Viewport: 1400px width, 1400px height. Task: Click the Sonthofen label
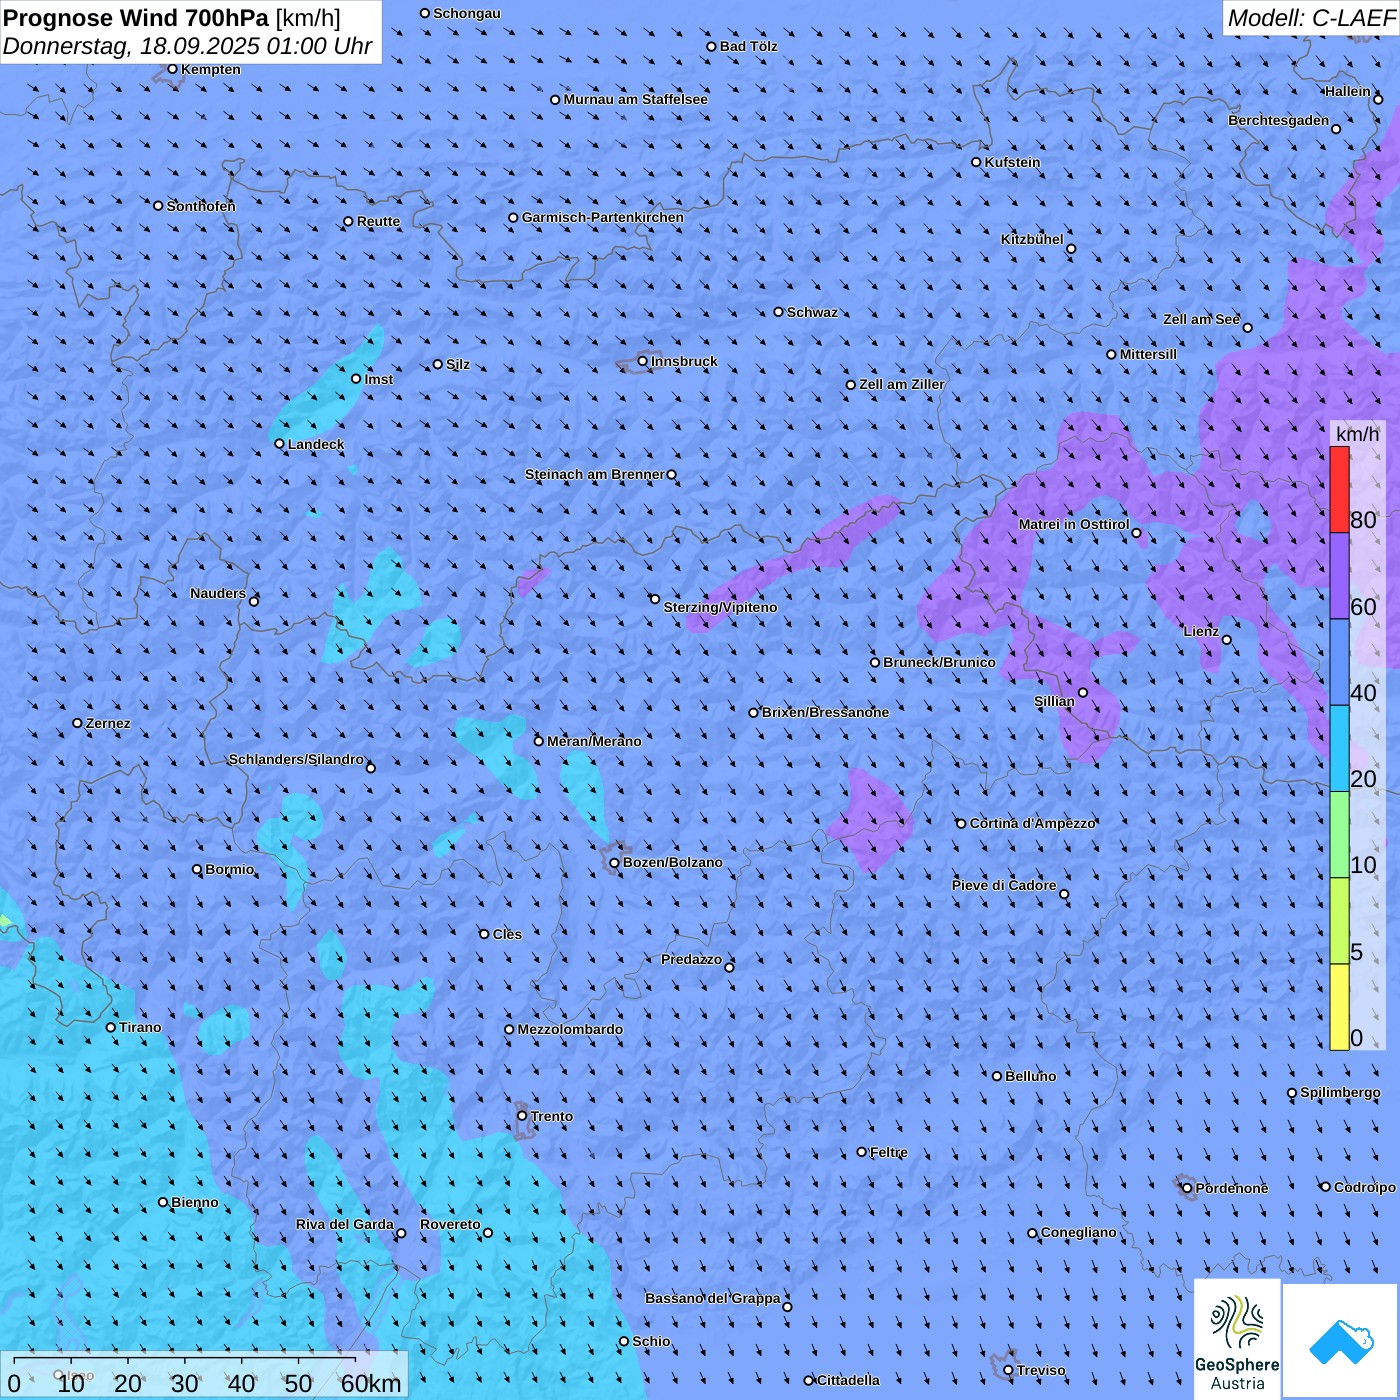pos(201,206)
